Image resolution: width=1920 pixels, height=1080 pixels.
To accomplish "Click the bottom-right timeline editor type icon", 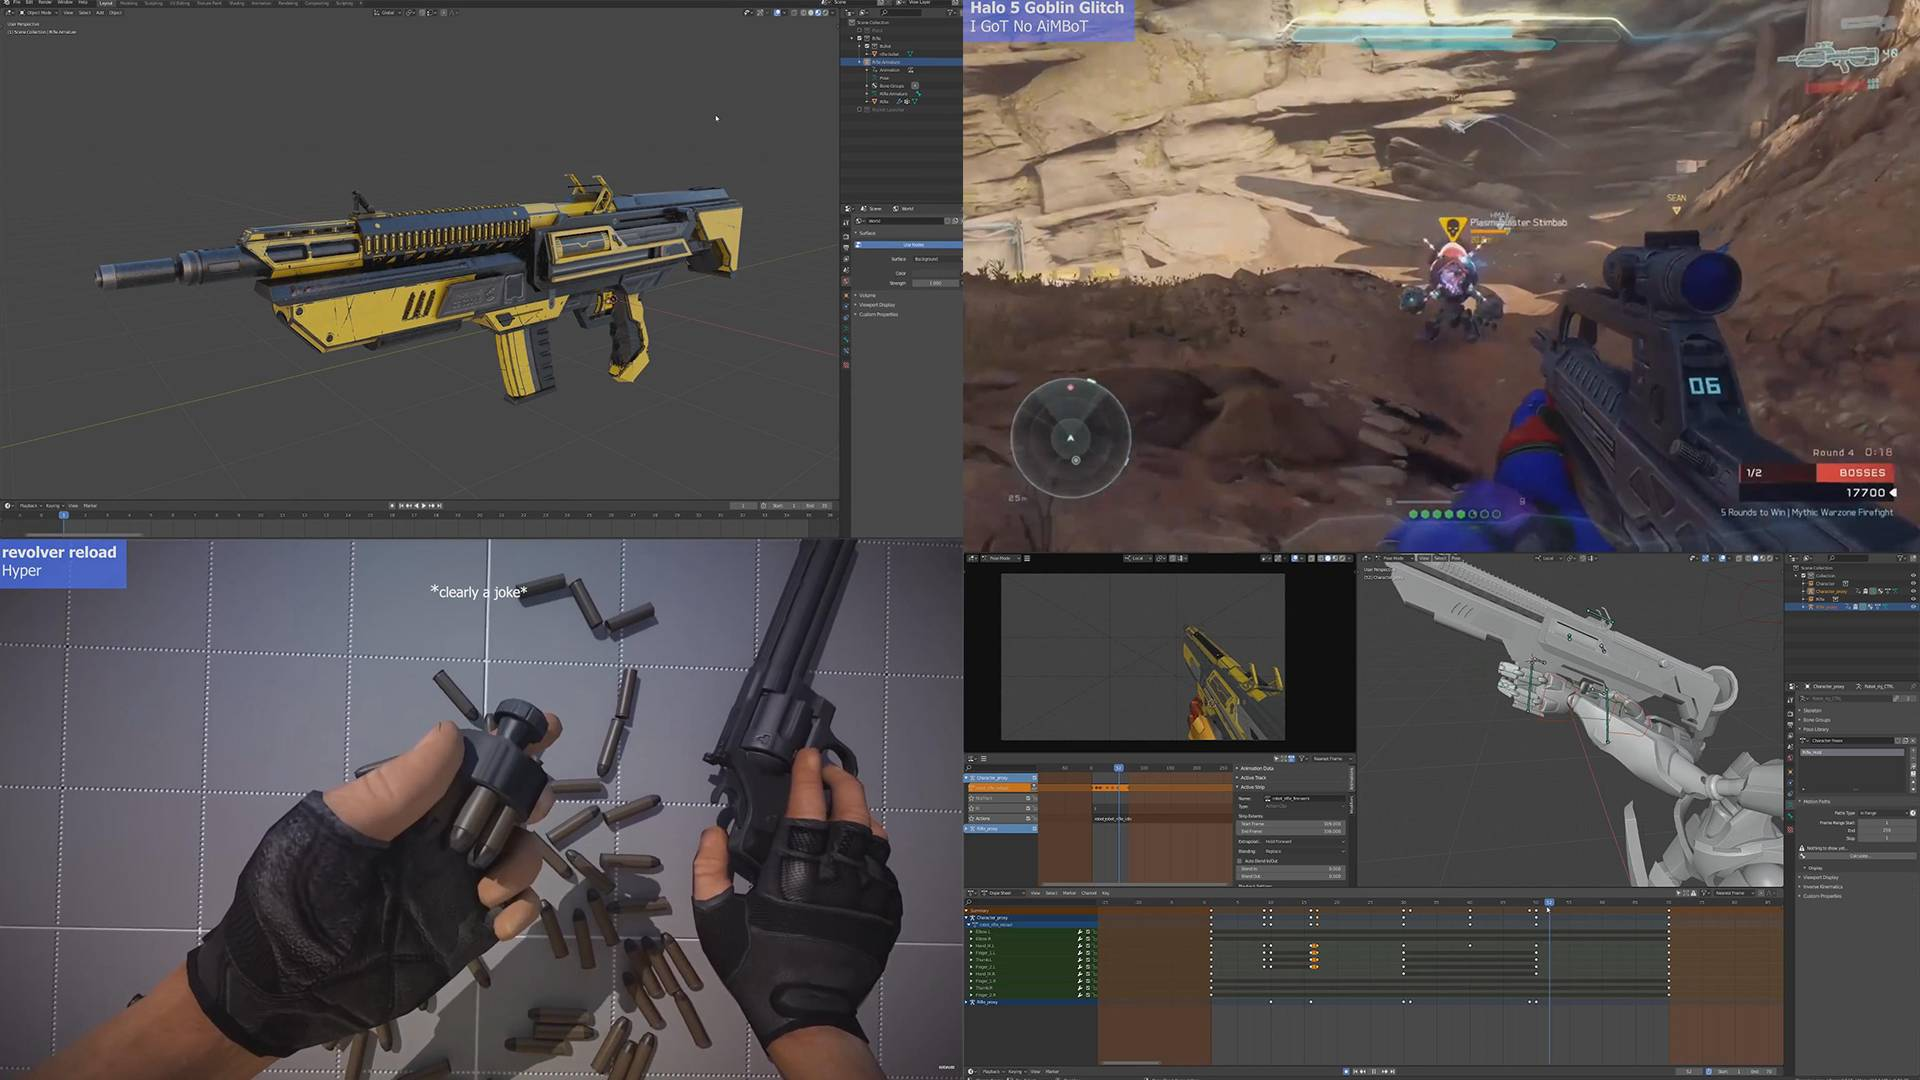I will pos(970,1071).
